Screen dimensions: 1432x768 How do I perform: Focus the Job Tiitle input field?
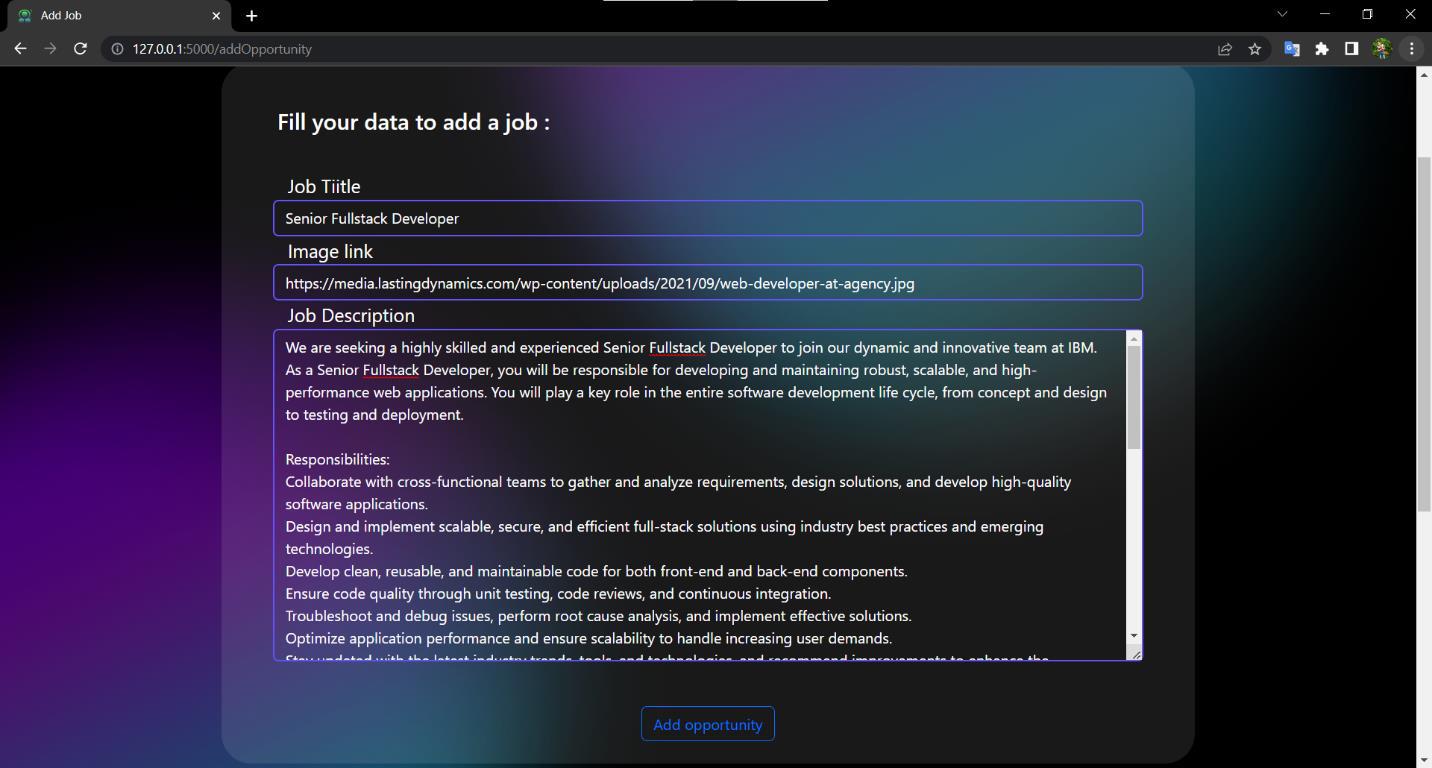[708, 218]
